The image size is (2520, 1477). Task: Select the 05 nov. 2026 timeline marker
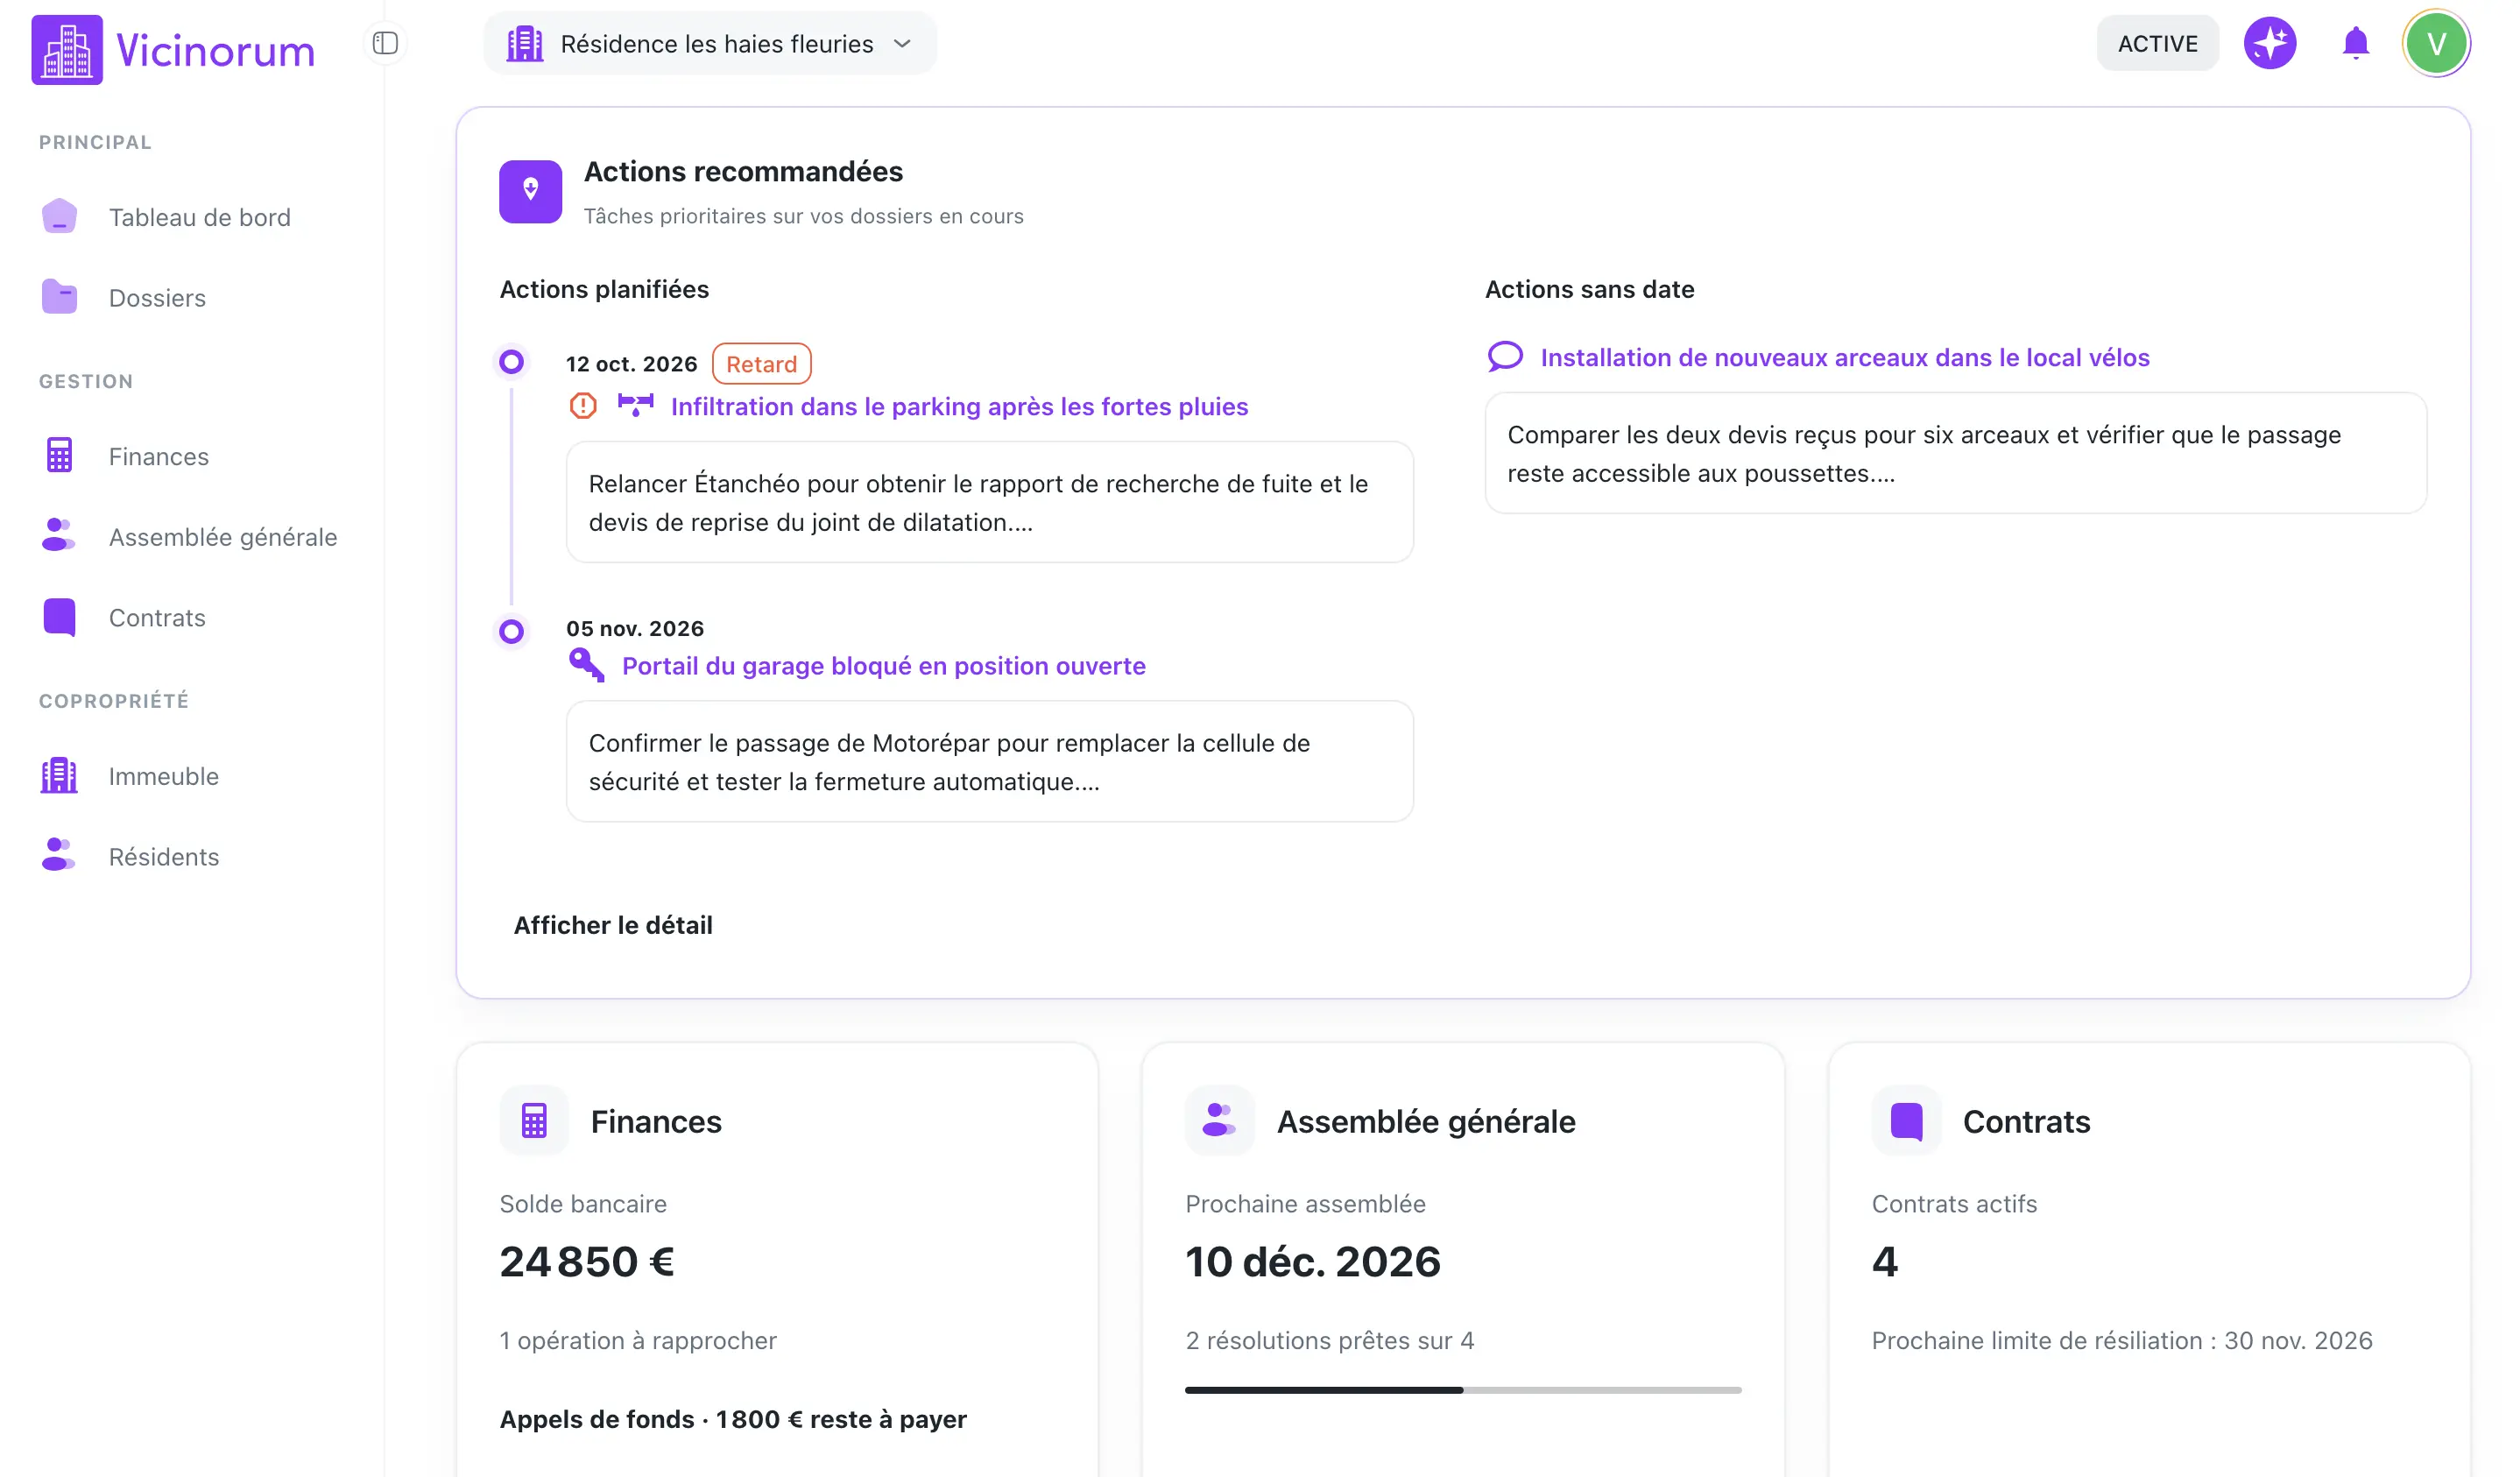coord(511,631)
